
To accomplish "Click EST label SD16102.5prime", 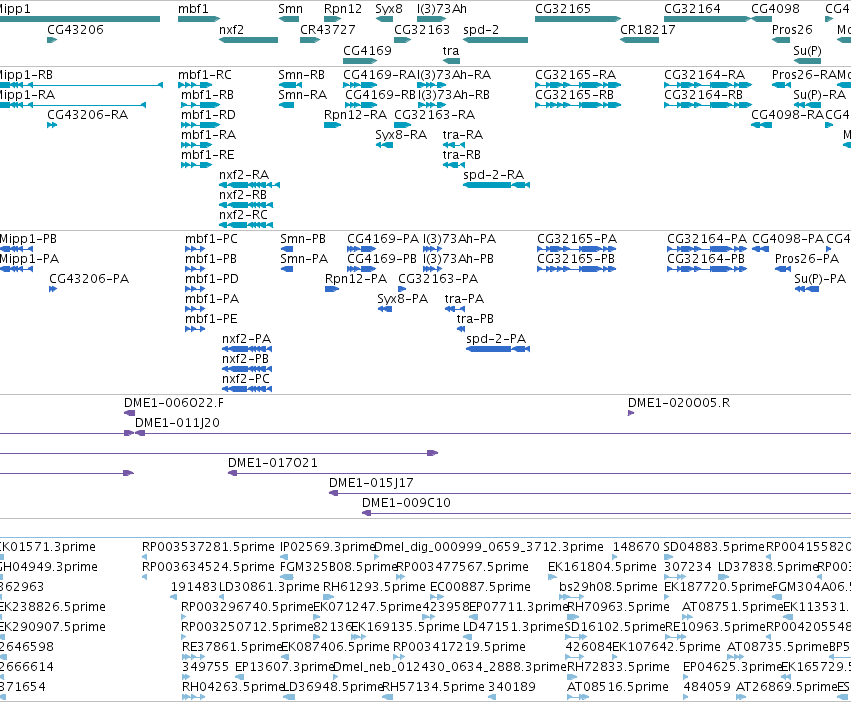I will [x=615, y=627].
